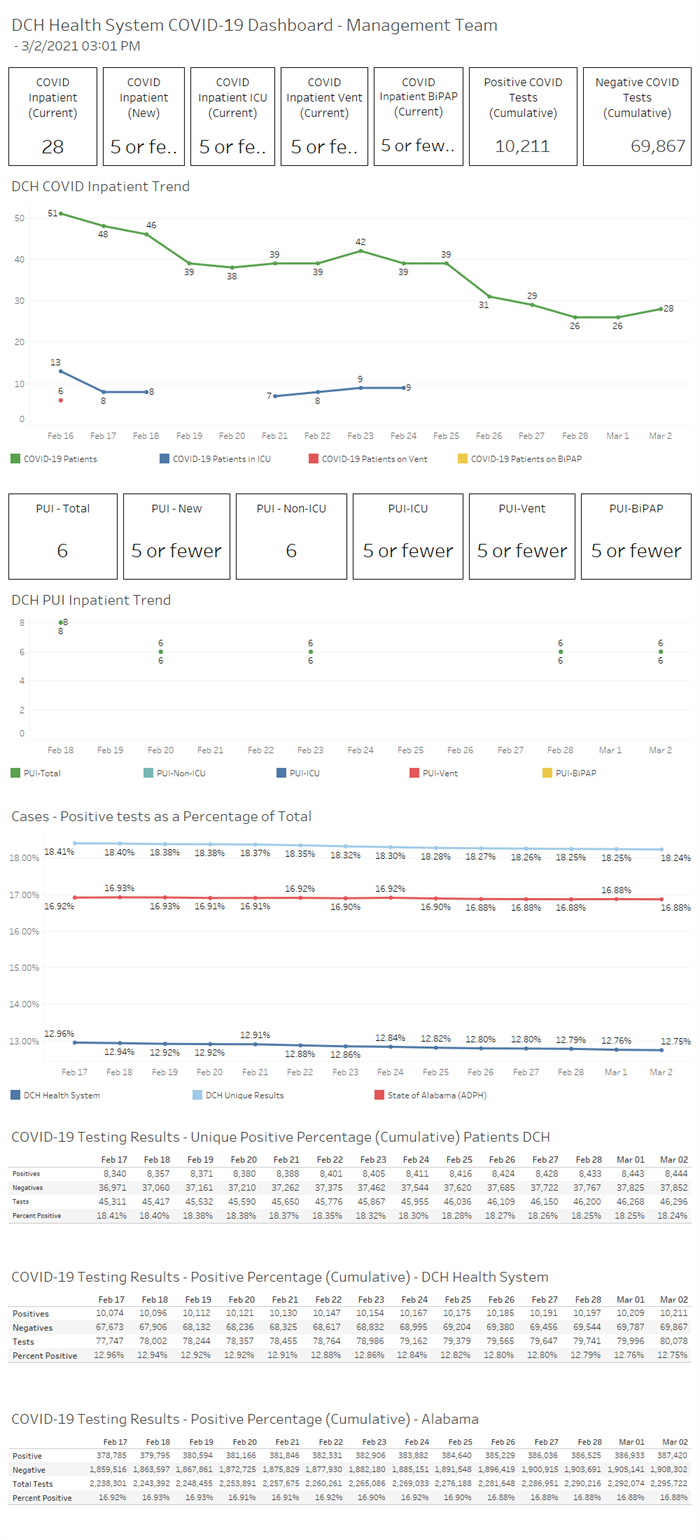700x1540 pixels.
Task: Select the PUI - Total card
Action: point(63,535)
